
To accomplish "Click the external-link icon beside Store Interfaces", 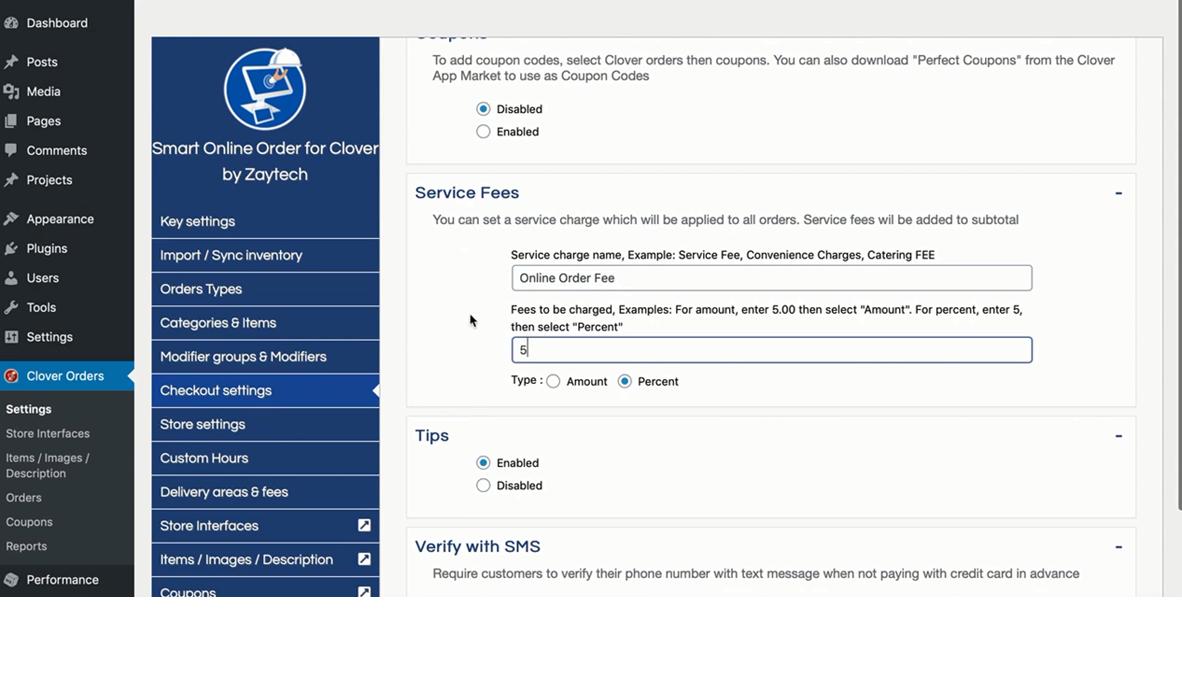I will (365, 525).
